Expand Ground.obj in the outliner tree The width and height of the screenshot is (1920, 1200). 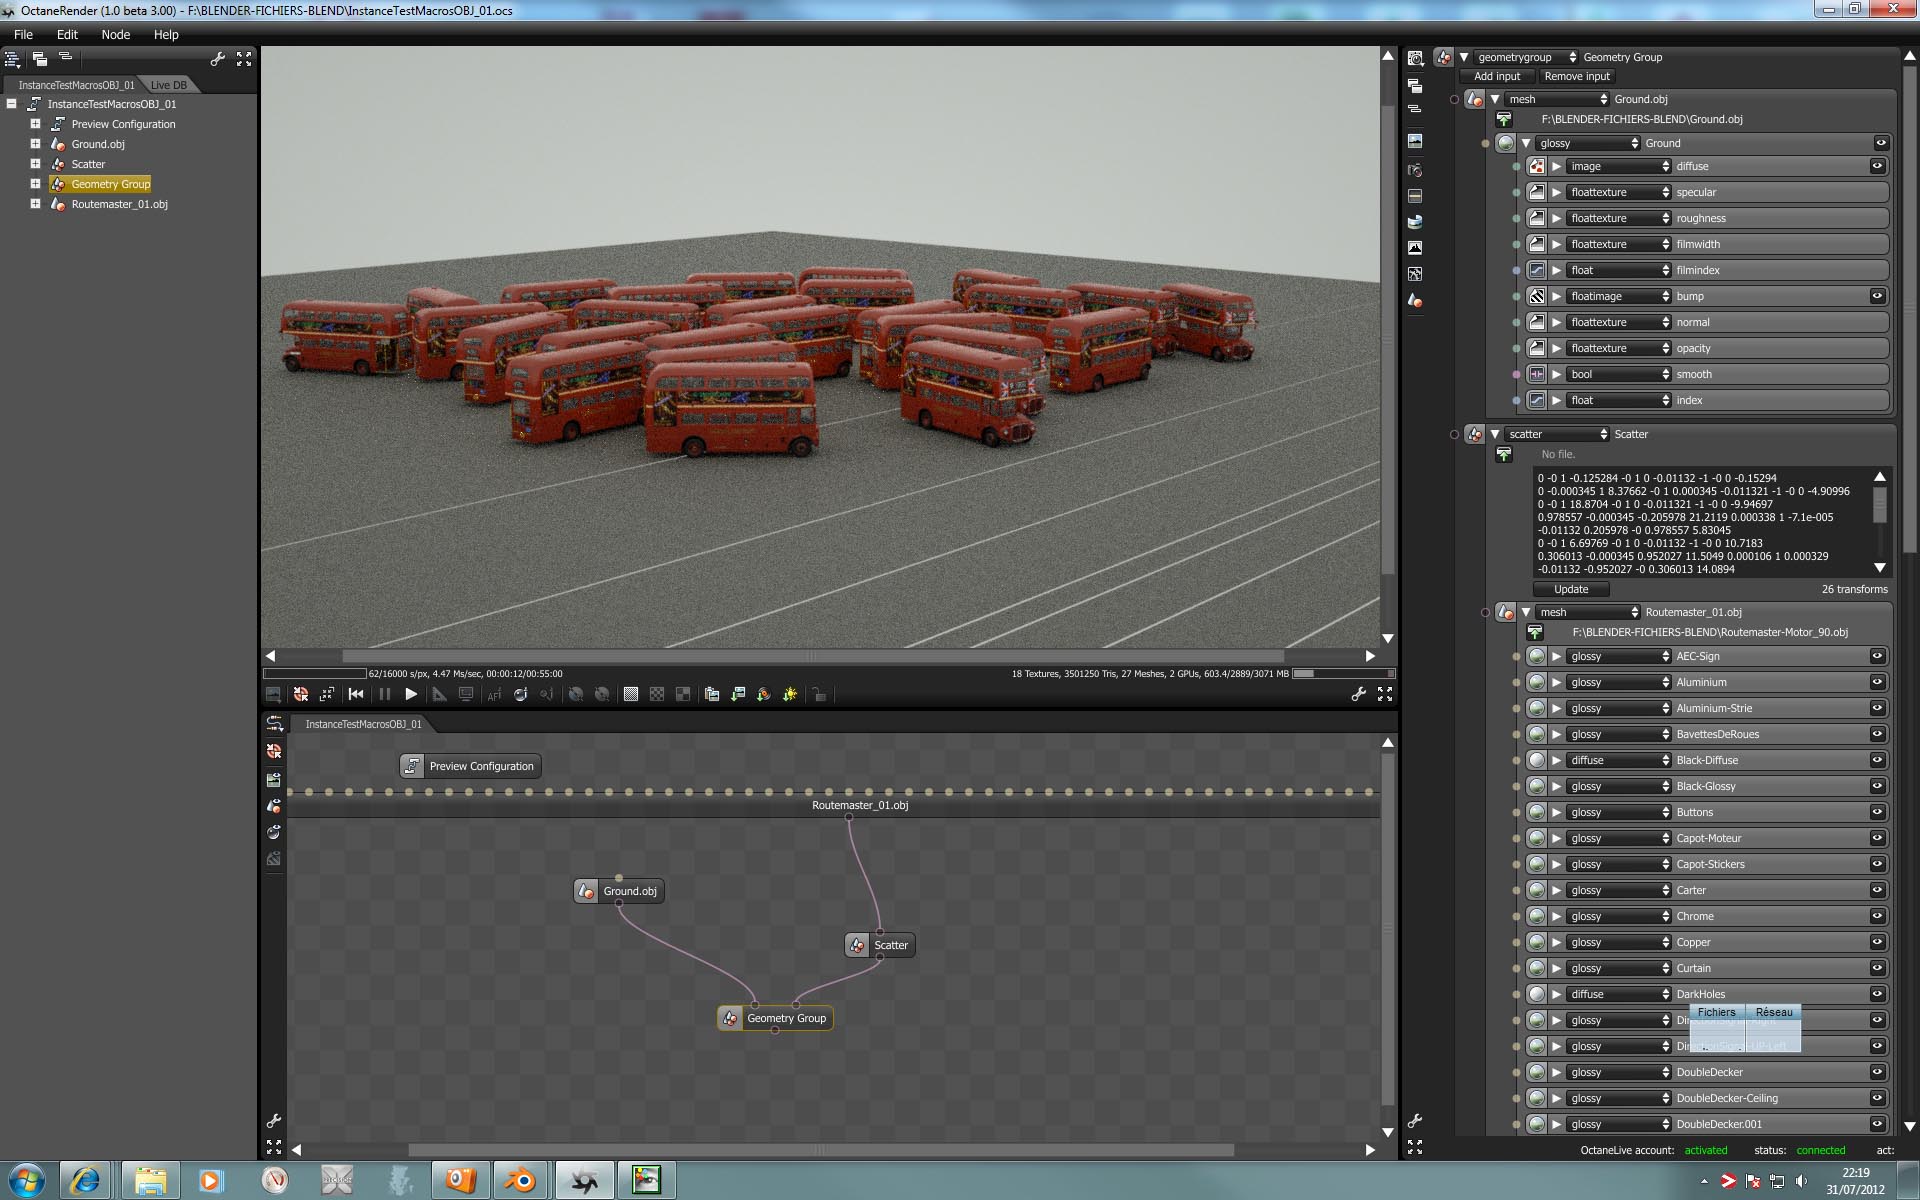pyautogui.click(x=35, y=144)
